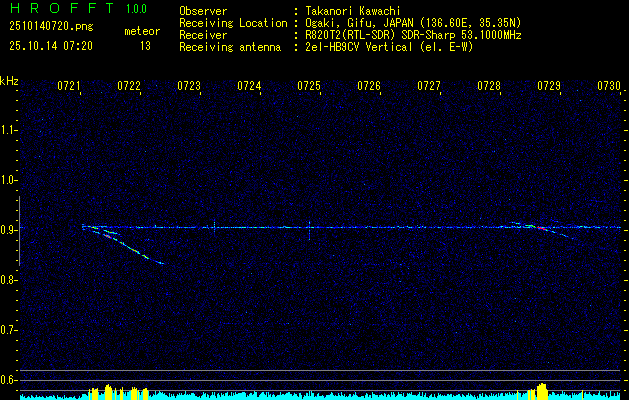Viewport: 629px width, 400px height.
Task: Click the 0721 time marker
Action: point(69,85)
